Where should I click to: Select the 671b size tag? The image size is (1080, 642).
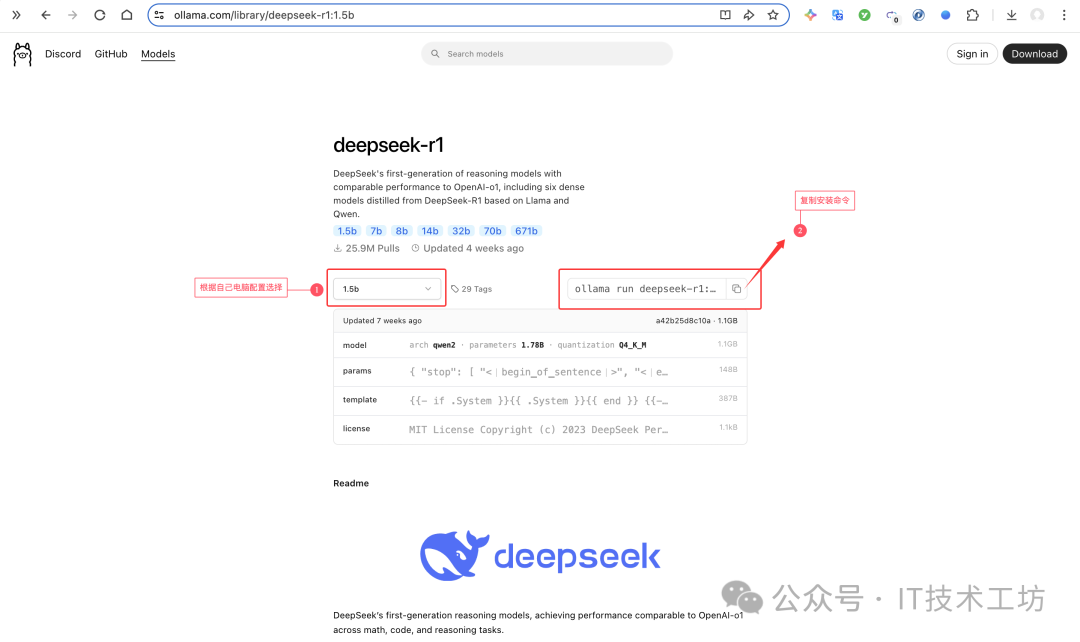click(526, 231)
